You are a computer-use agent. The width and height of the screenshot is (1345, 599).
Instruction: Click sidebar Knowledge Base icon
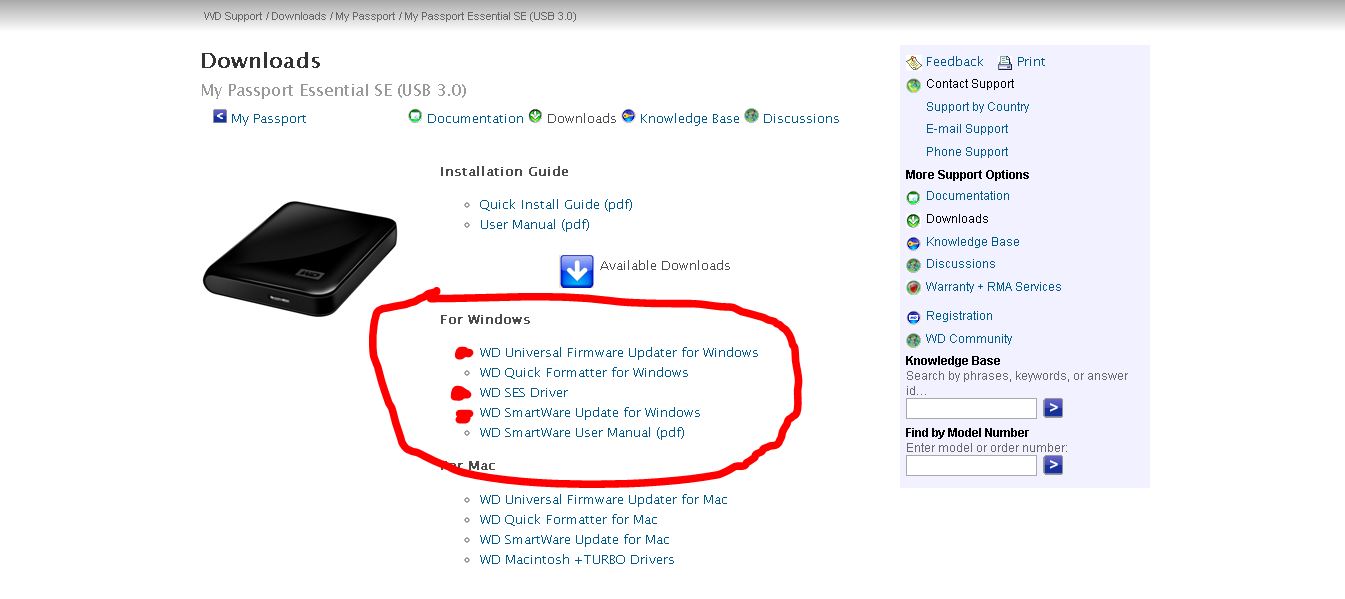point(913,243)
